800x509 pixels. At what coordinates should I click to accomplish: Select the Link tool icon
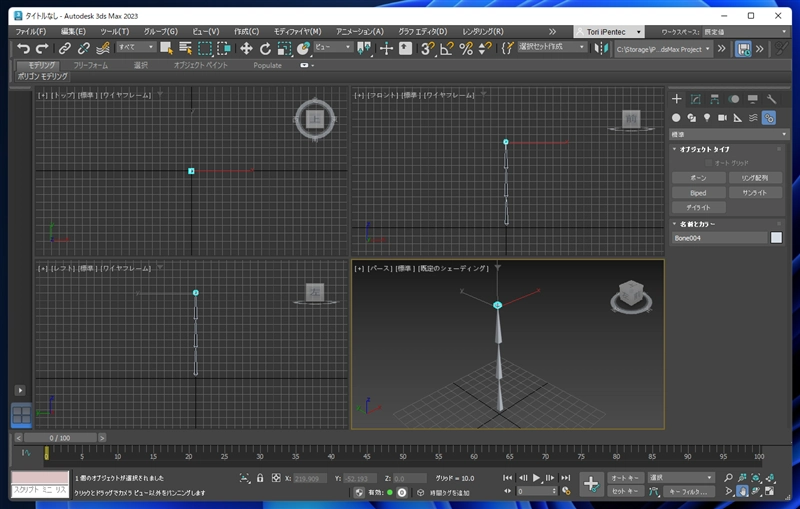64,48
